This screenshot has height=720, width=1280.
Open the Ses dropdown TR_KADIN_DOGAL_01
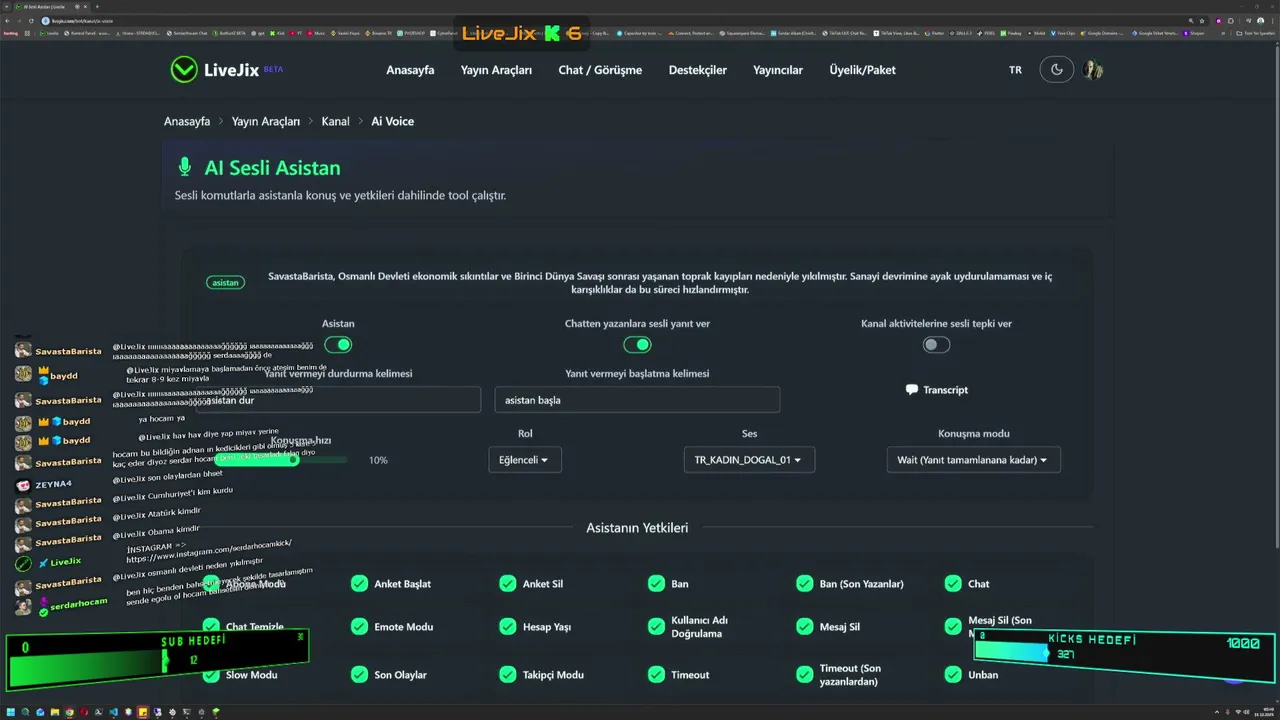click(749, 460)
